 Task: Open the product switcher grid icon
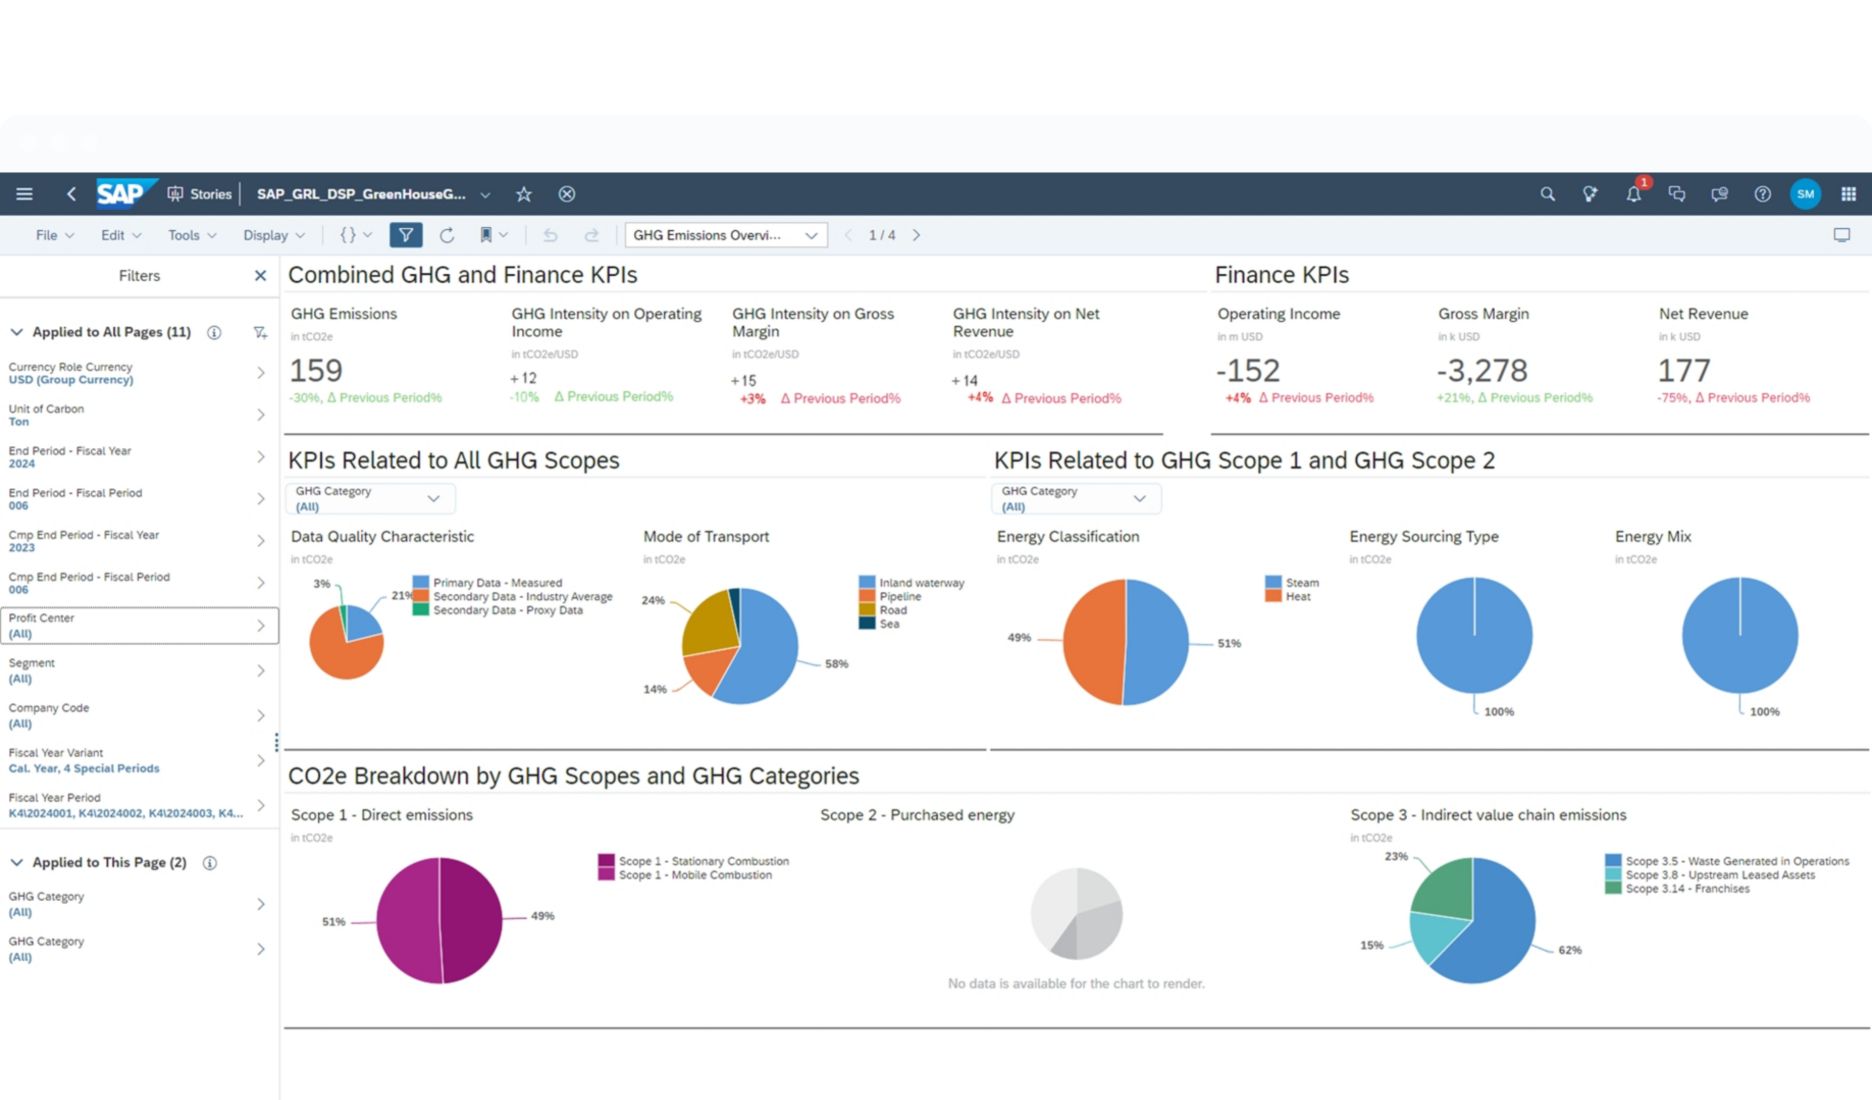click(1848, 194)
